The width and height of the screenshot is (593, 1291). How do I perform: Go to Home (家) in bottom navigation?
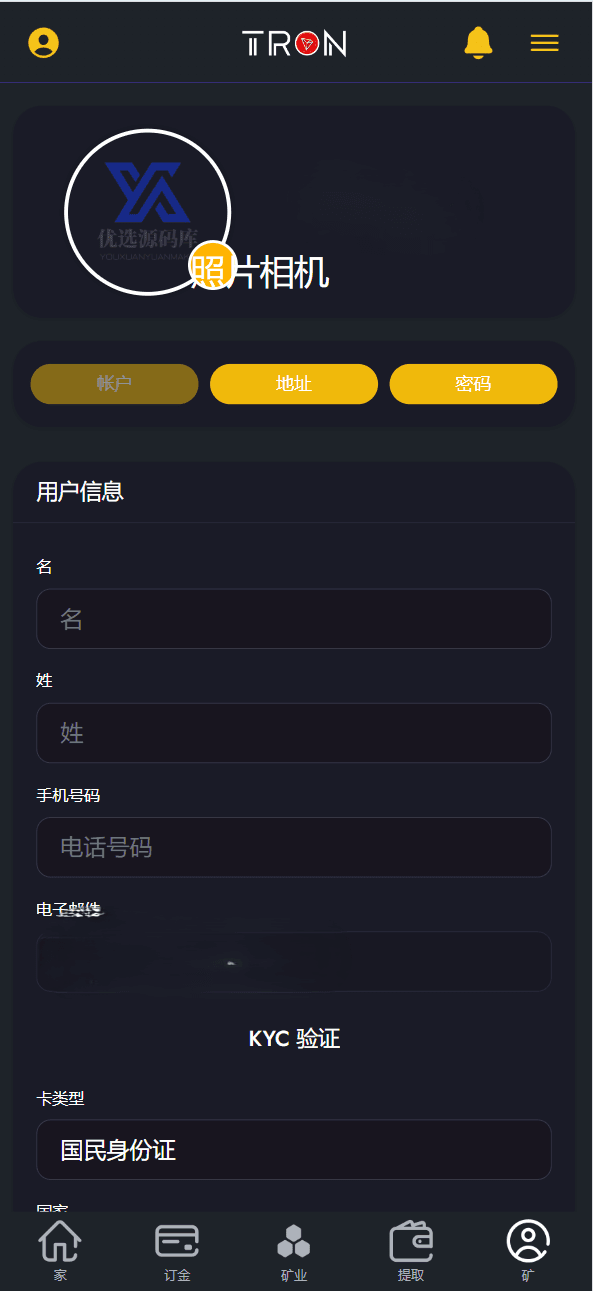[x=60, y=1251]
